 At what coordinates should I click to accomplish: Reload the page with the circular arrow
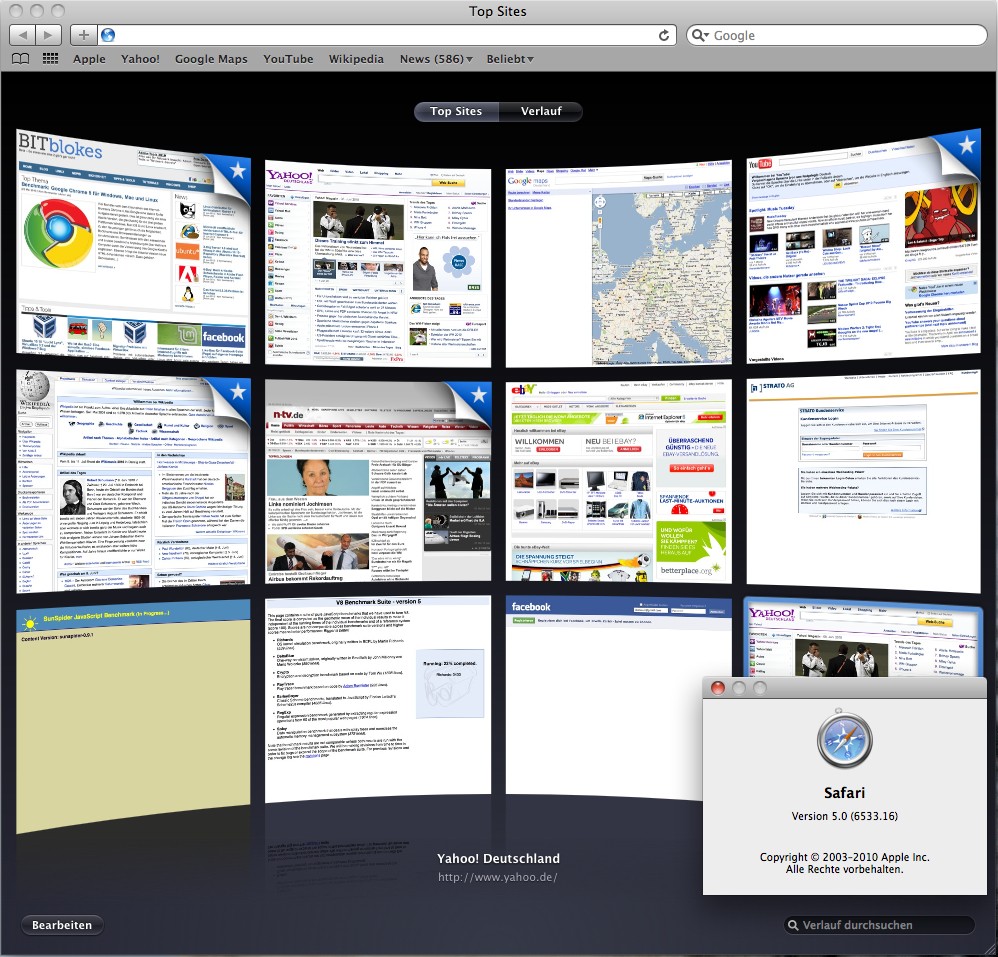(664, 35)
